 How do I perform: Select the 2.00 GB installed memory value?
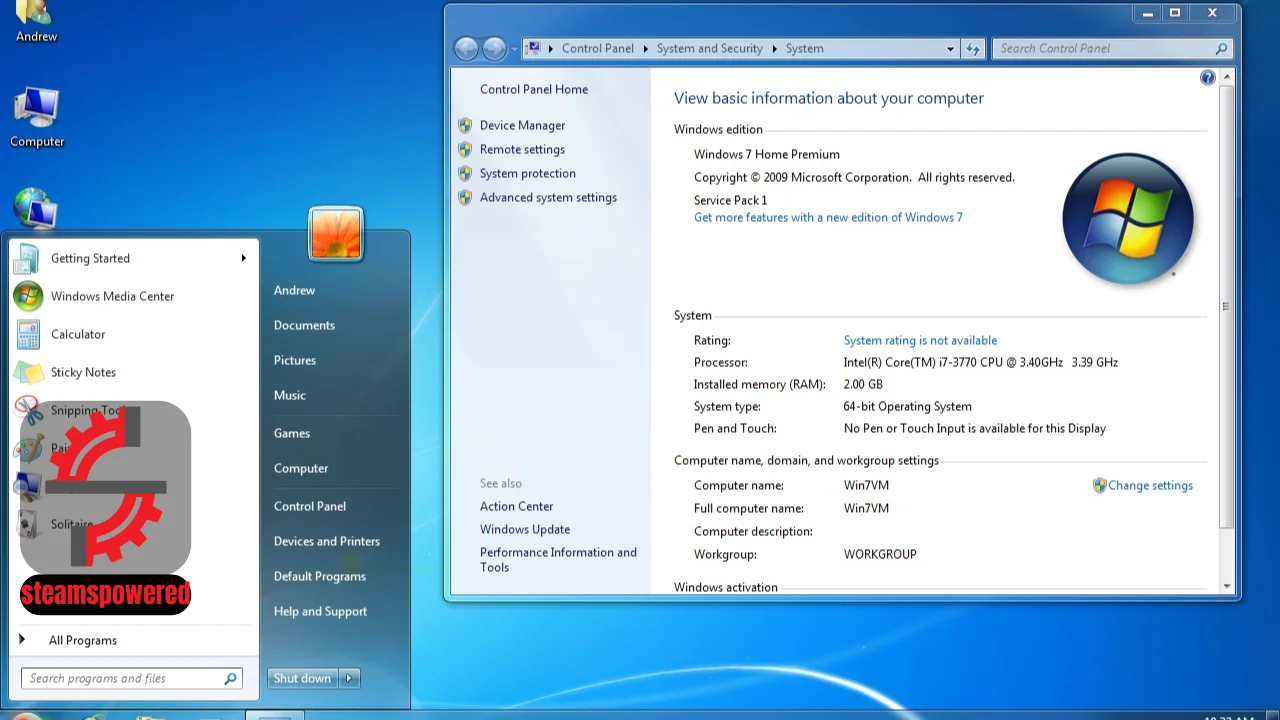(863, 384)
